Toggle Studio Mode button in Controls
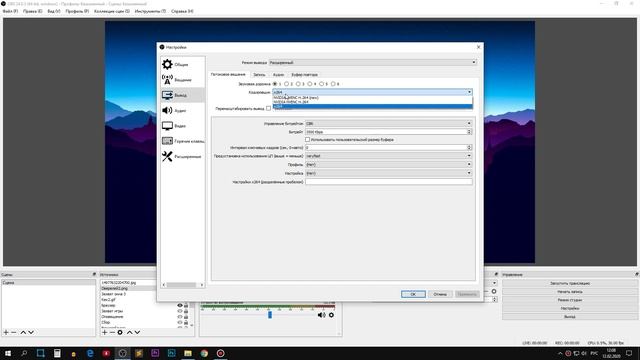The width and height of the screenshot is (640, 360). pyautogui.click(x=570, y=300)
